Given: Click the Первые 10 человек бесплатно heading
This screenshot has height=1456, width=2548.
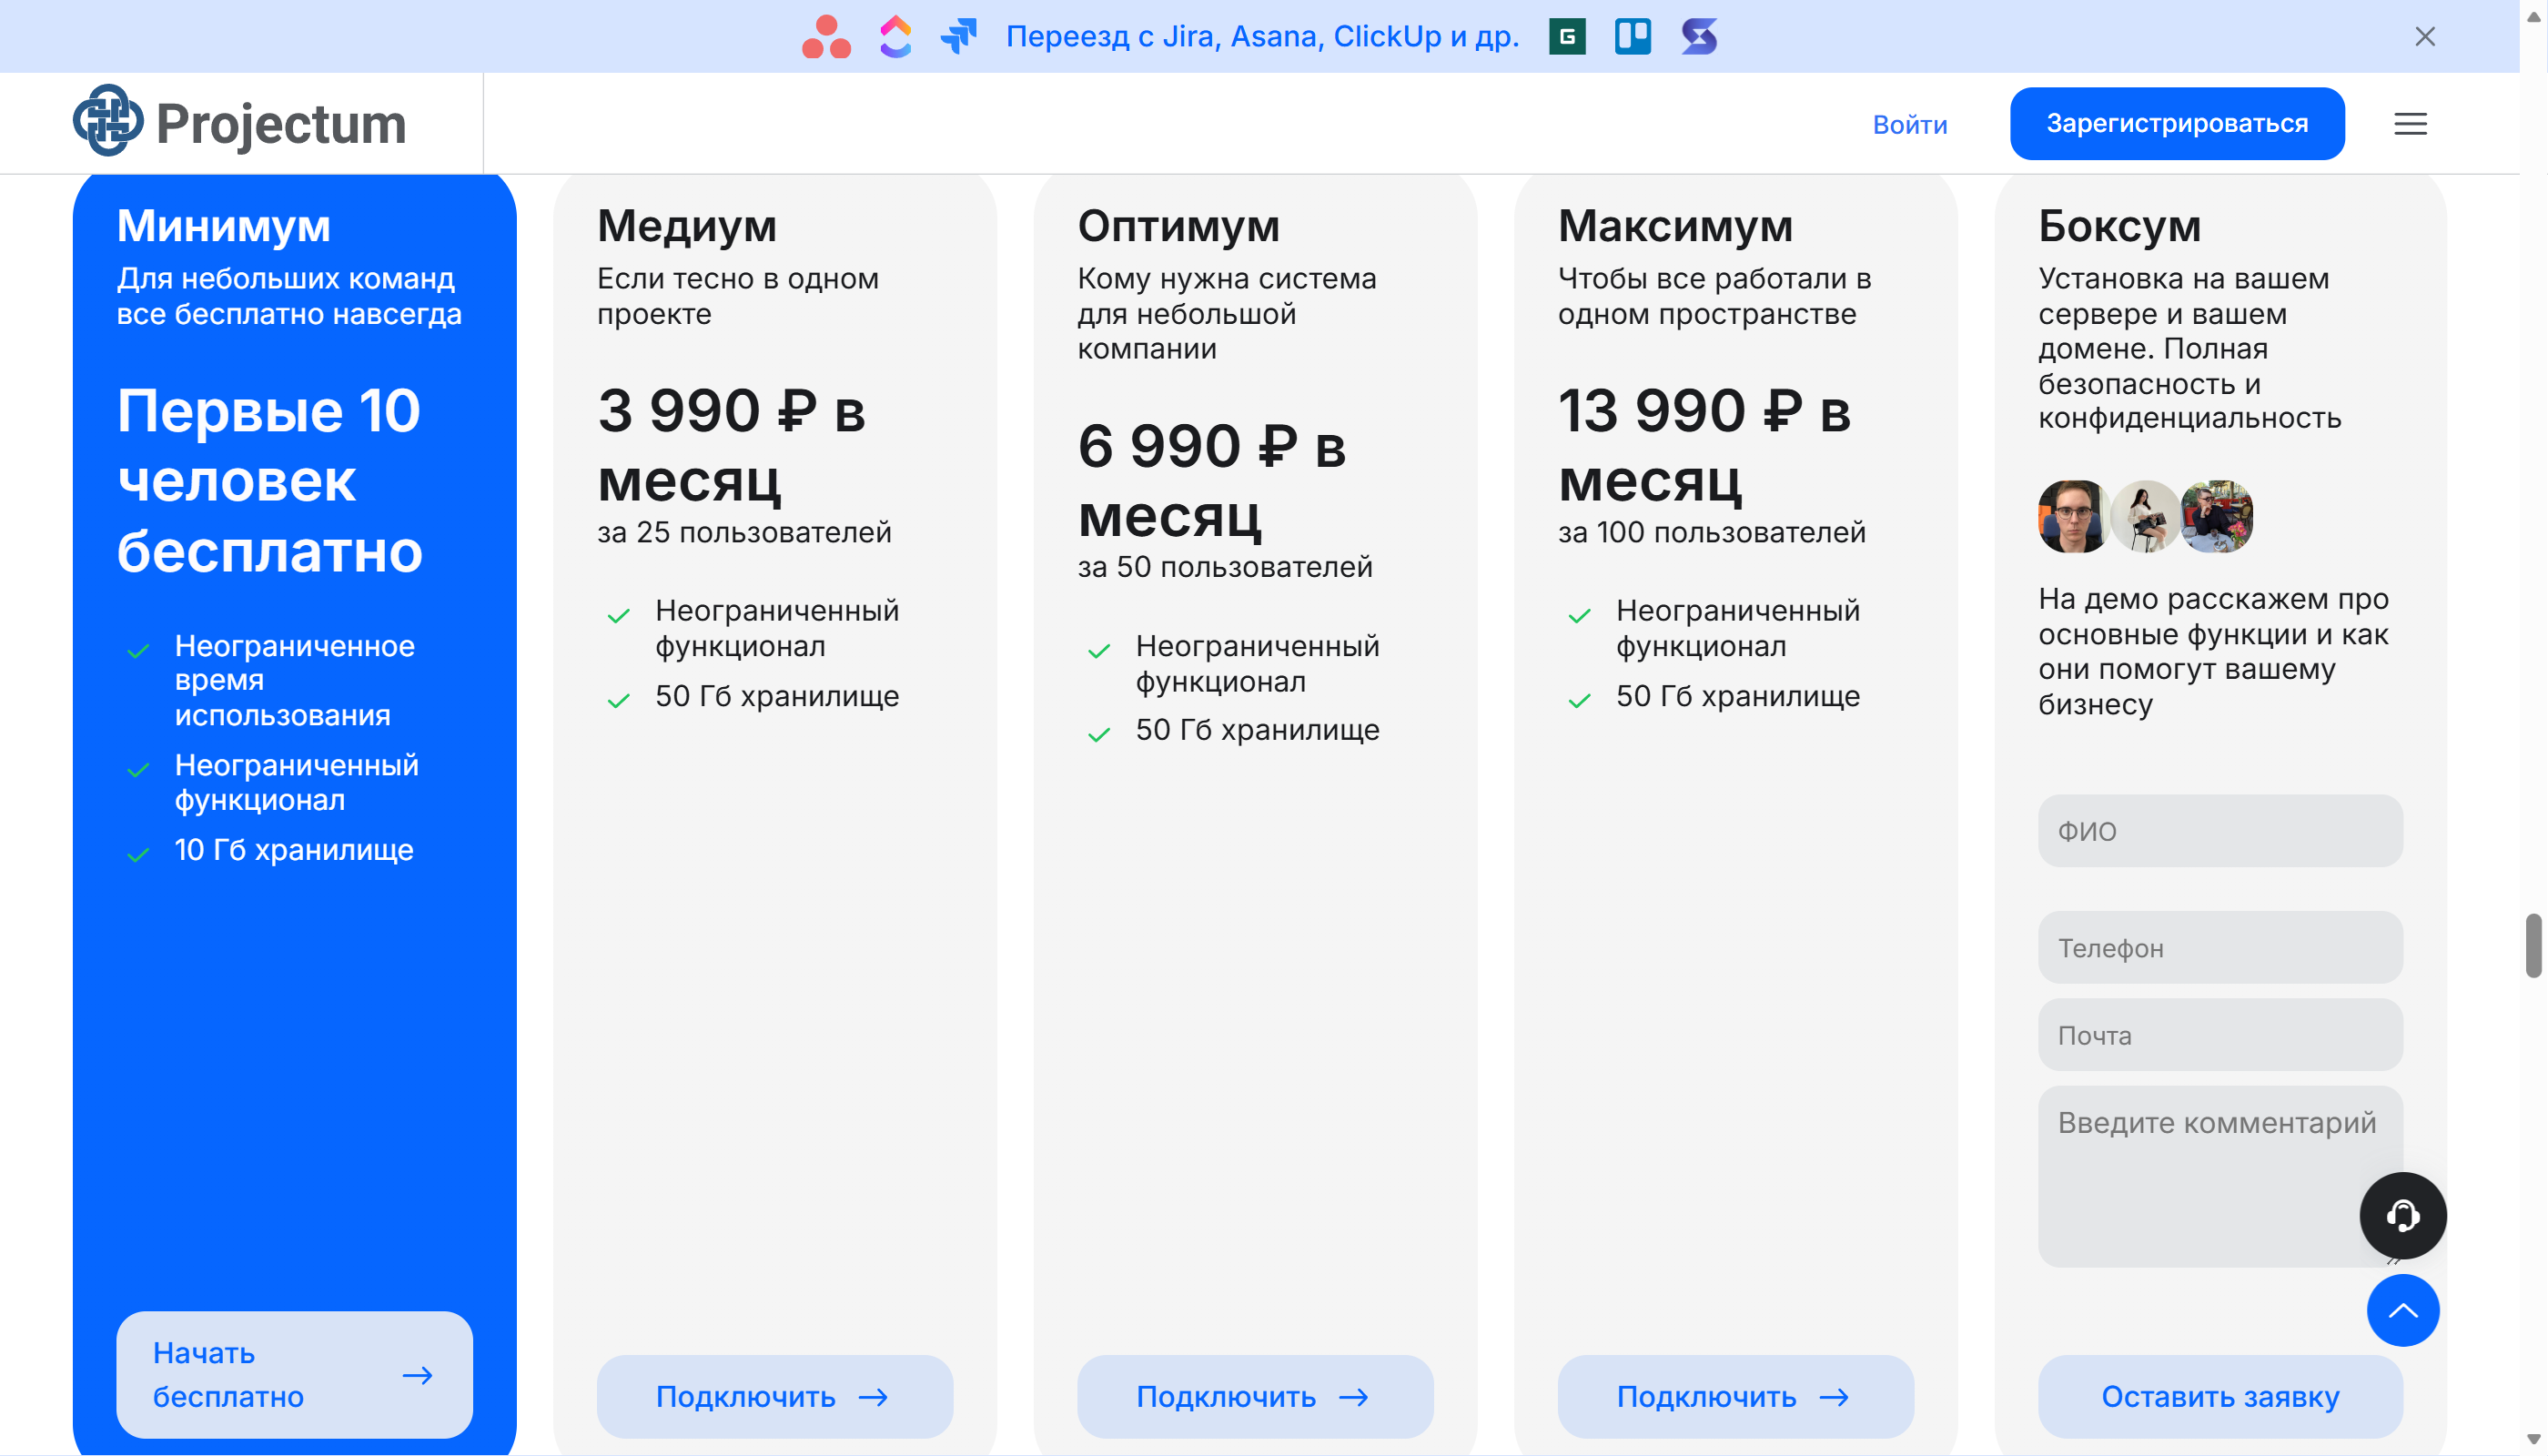Looking at the screenshot, I should click(x=269, y=480).
